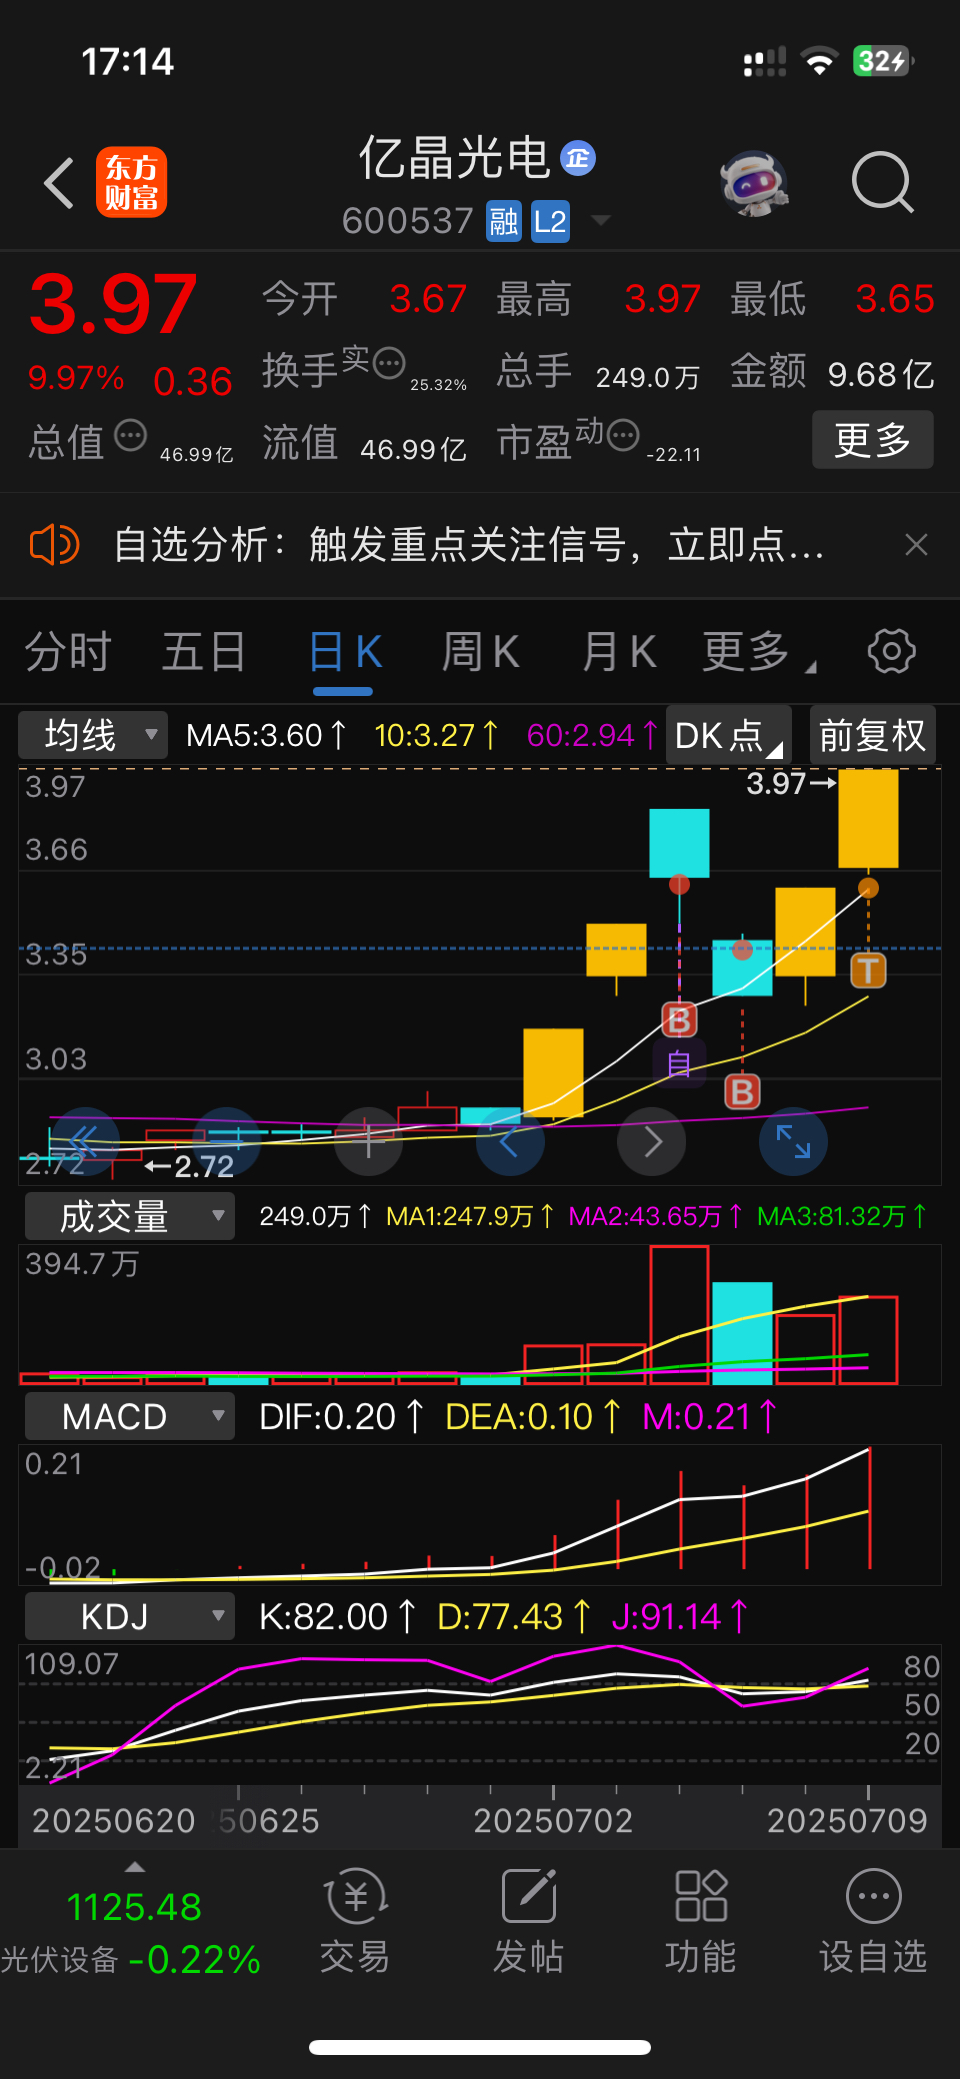Open the 设自选 watchlist icon
Screen dimensions: 960x2079
pyautogui.click(x=873, y=1920)
